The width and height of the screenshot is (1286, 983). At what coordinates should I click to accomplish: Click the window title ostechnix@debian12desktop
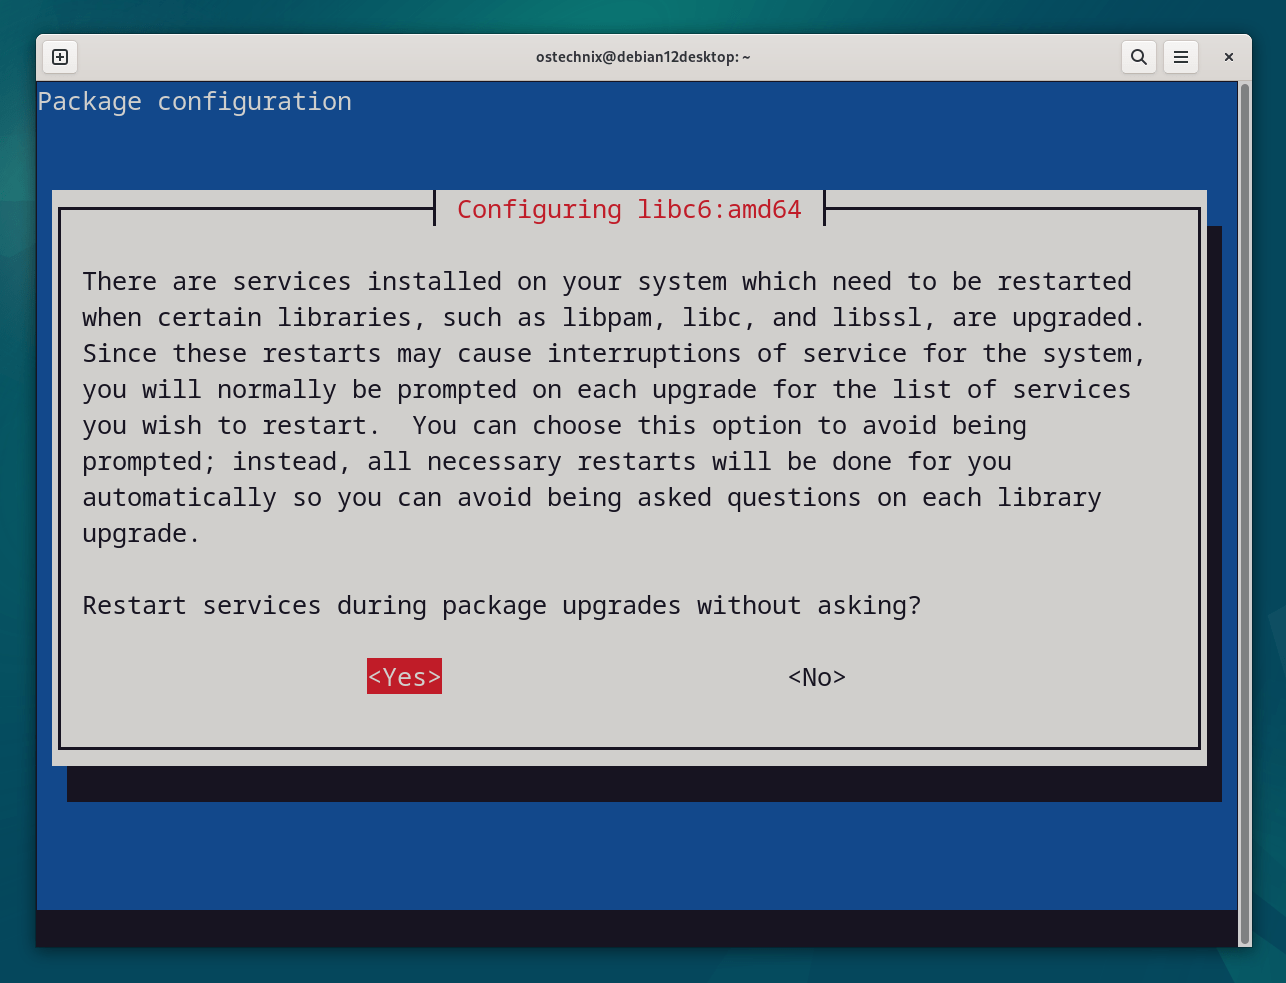click(x=642, y=57)
